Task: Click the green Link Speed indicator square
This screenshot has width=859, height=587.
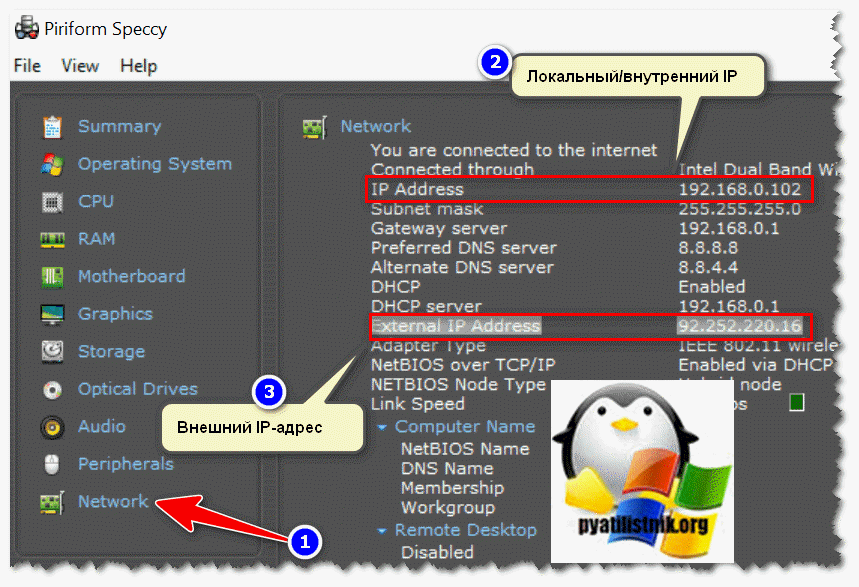Action: [796, 403]
